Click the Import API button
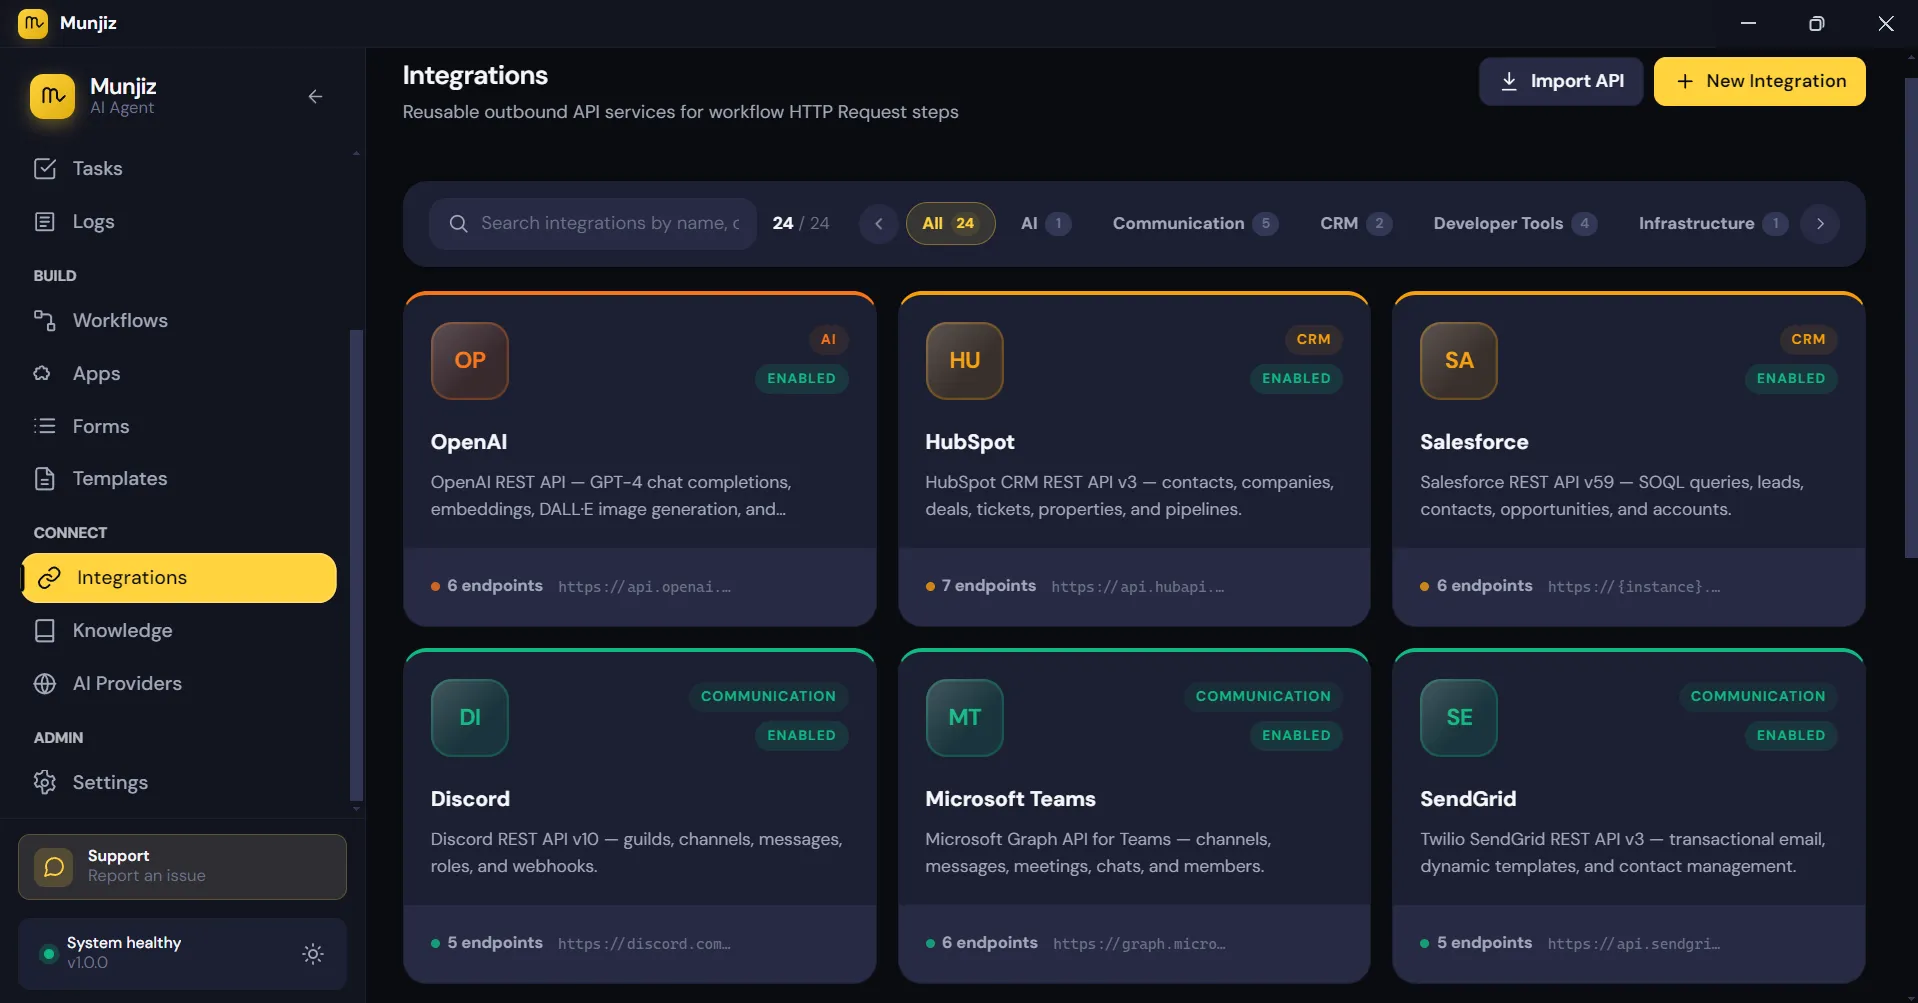1918x1003 pixels. coord(1560,81)
